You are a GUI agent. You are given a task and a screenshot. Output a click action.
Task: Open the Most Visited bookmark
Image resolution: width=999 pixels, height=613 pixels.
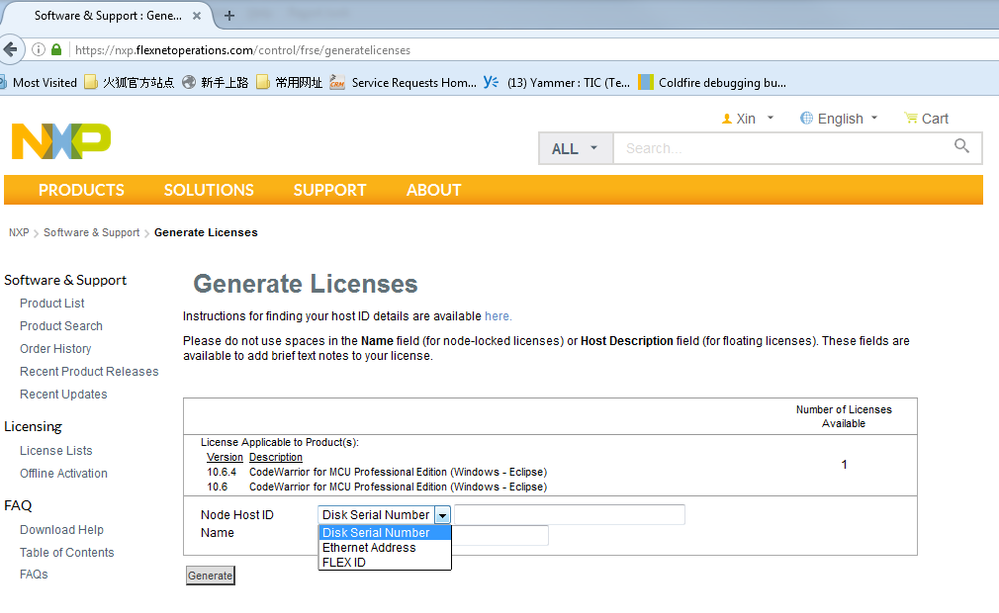click(x=38, y=83)
